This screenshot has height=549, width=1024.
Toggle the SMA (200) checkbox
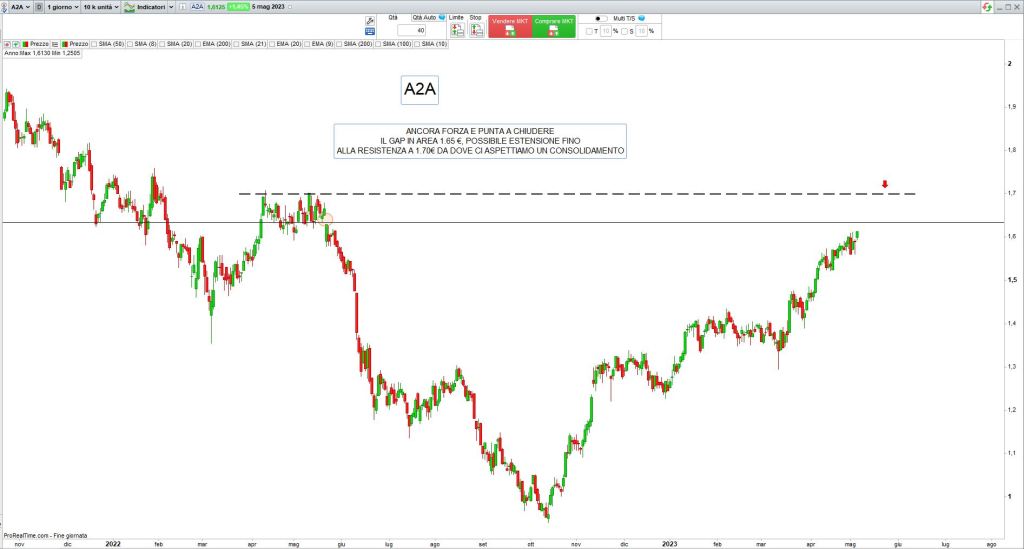tap(339, 44)
